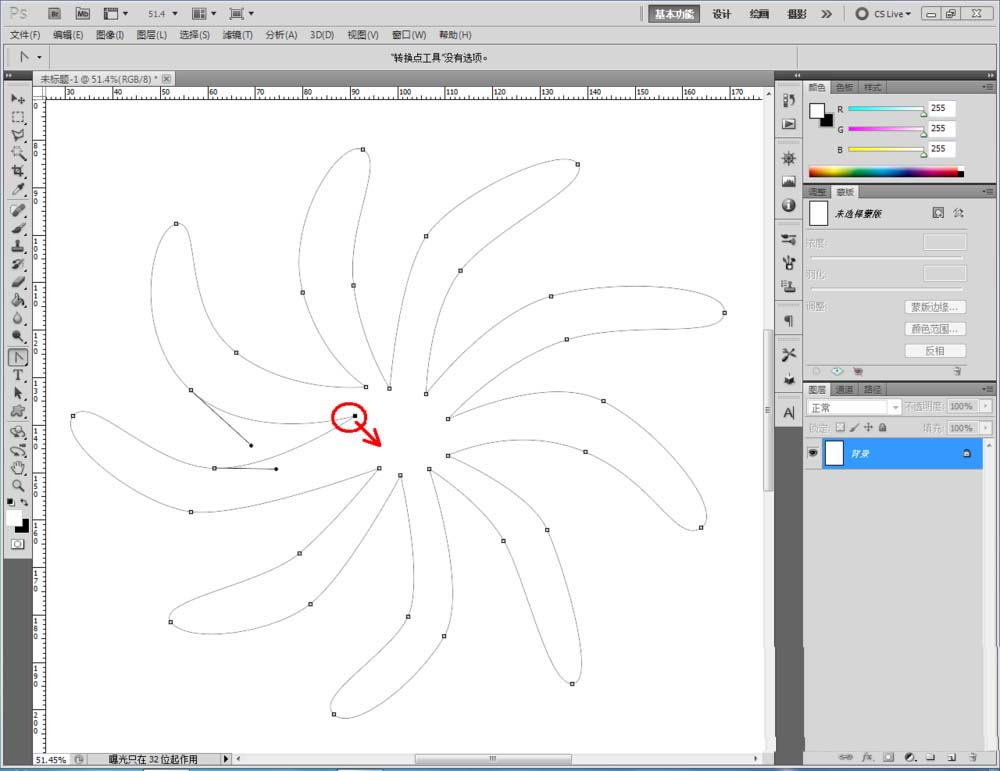Select the Move tool
Viewport: 1000px width, 771px height.
(x=18, y=99)
